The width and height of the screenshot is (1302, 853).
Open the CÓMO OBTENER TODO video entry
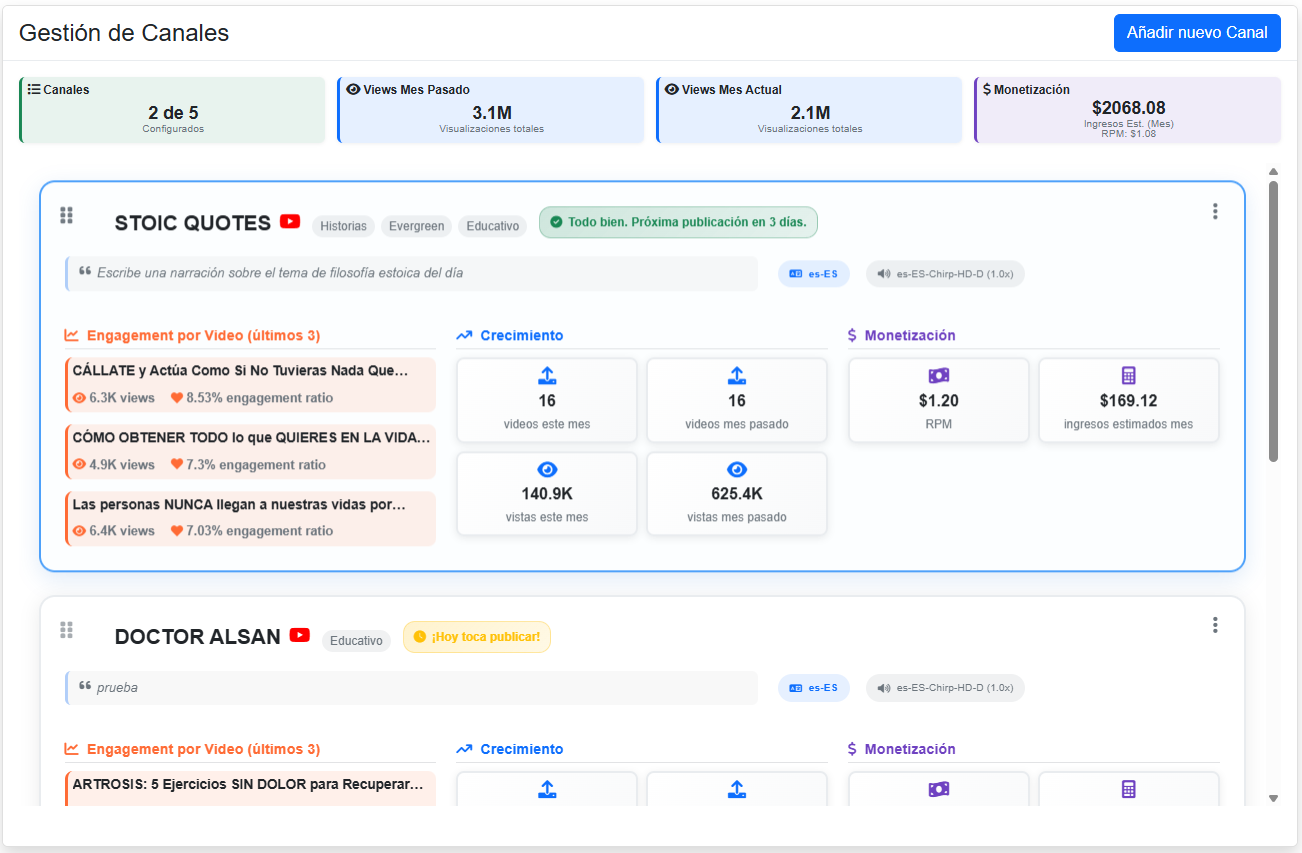point(250,451)
